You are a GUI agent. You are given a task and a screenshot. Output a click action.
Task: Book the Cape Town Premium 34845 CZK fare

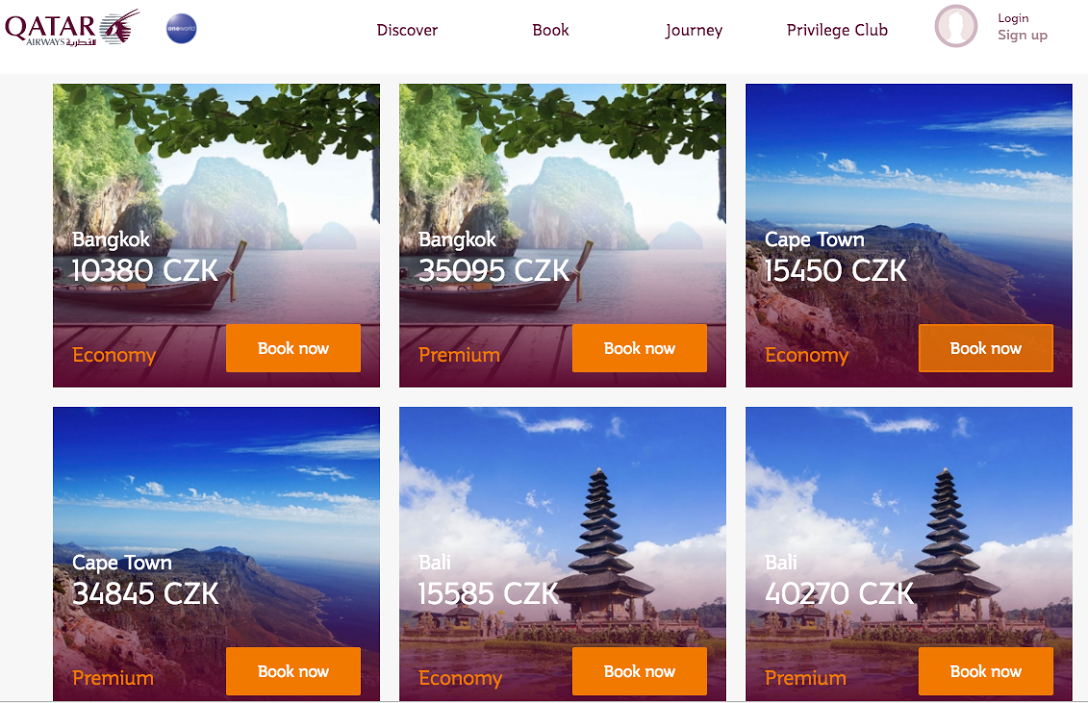click(x=293, y=671)
